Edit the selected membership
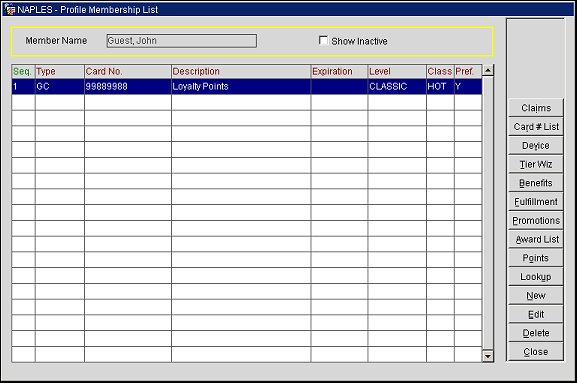Viewport: 577px width, 383px height. coord(536,314)
